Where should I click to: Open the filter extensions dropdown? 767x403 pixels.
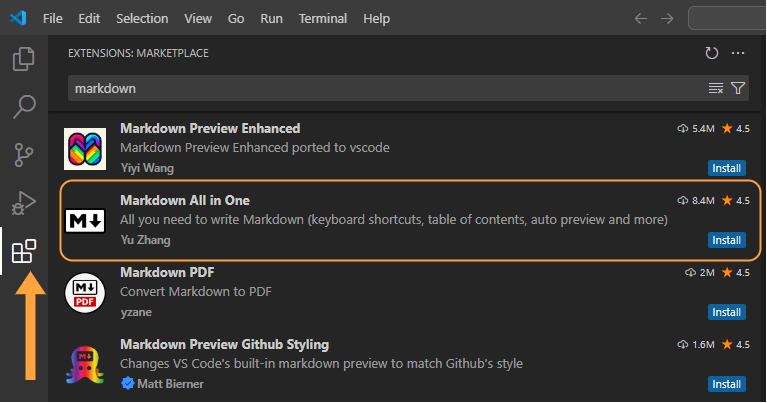[x=738, y=88]
